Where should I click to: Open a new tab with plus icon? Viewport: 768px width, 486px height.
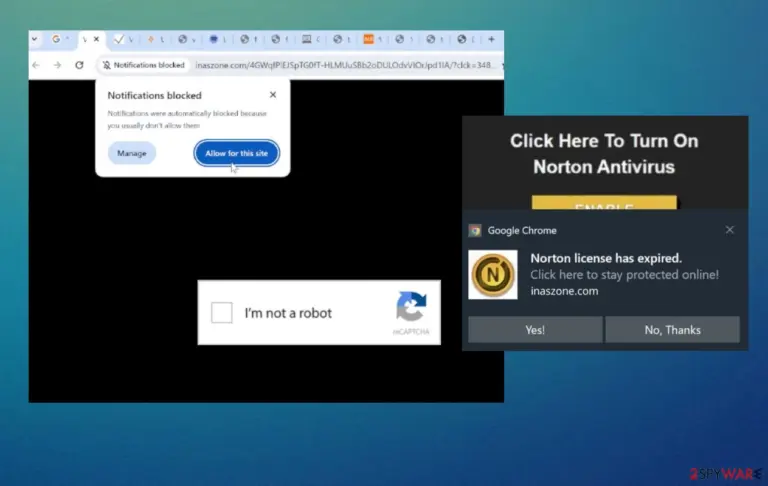[x=491, y=39]
